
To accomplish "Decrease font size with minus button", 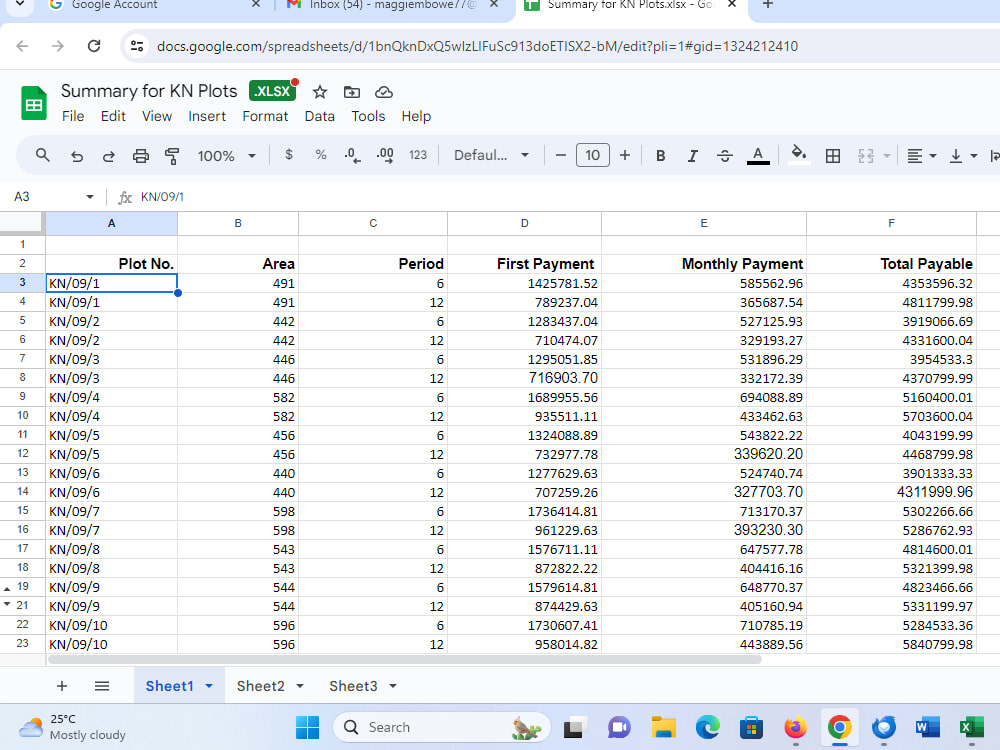I will click(561, 155).
